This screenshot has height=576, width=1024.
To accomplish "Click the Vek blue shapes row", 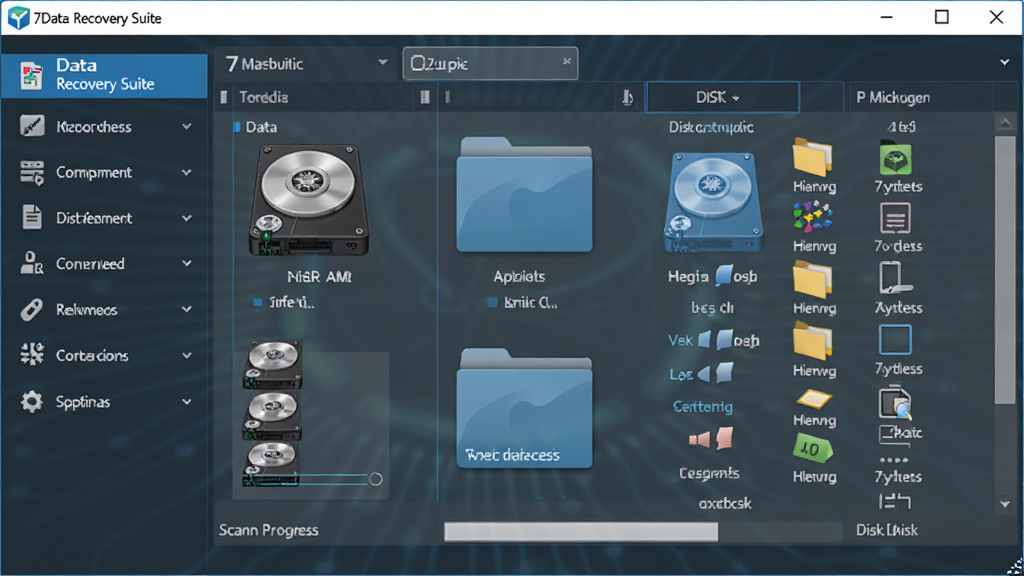I will tap(713, 340).
